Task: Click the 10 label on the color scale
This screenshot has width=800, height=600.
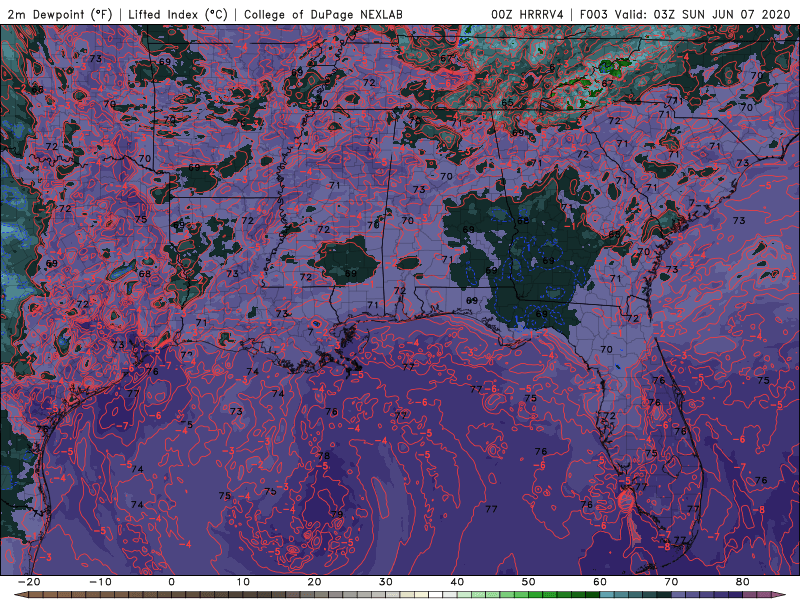Action: pos(243,582)
